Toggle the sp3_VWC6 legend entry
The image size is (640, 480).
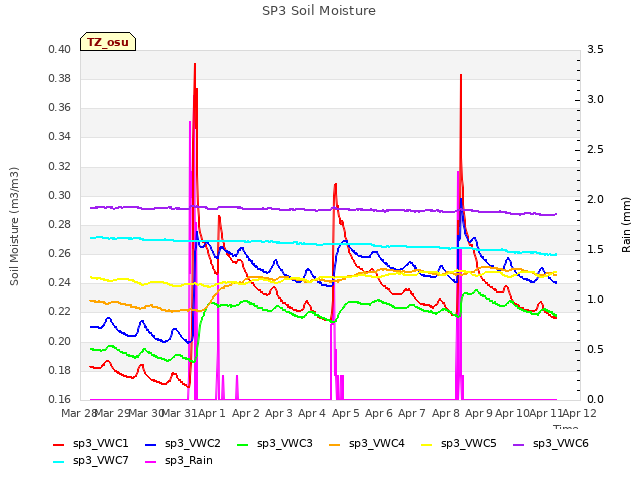(551, 444)
